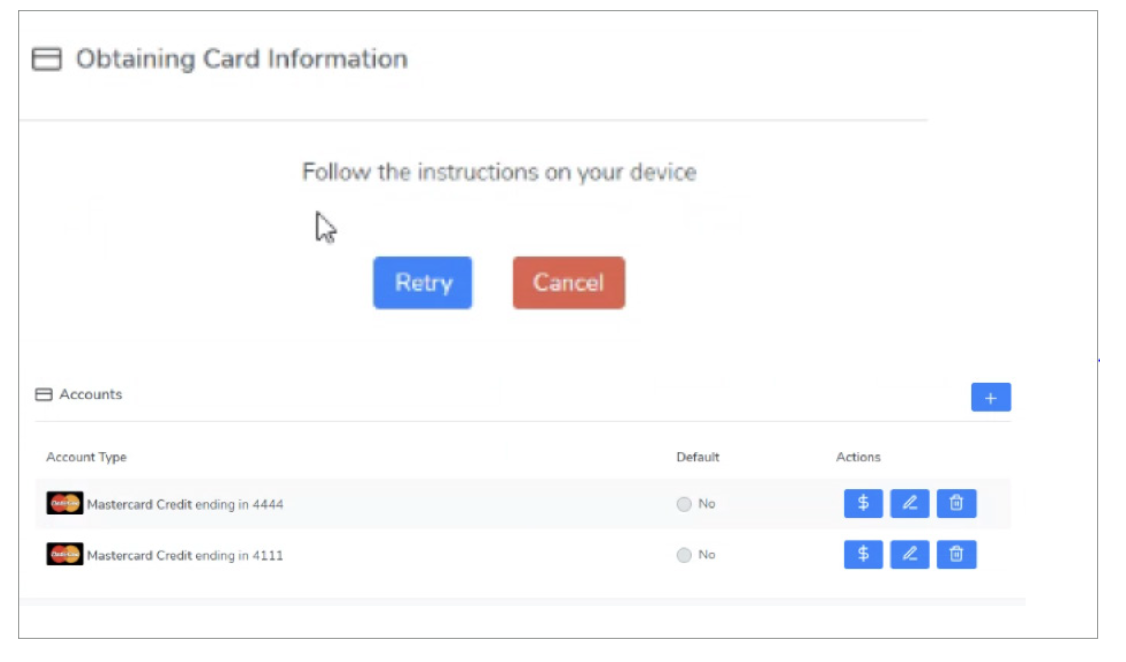The image size is (1126, 662).
Task: Click the dollar payment icon for card 4111
Action: tap(863, 554)
